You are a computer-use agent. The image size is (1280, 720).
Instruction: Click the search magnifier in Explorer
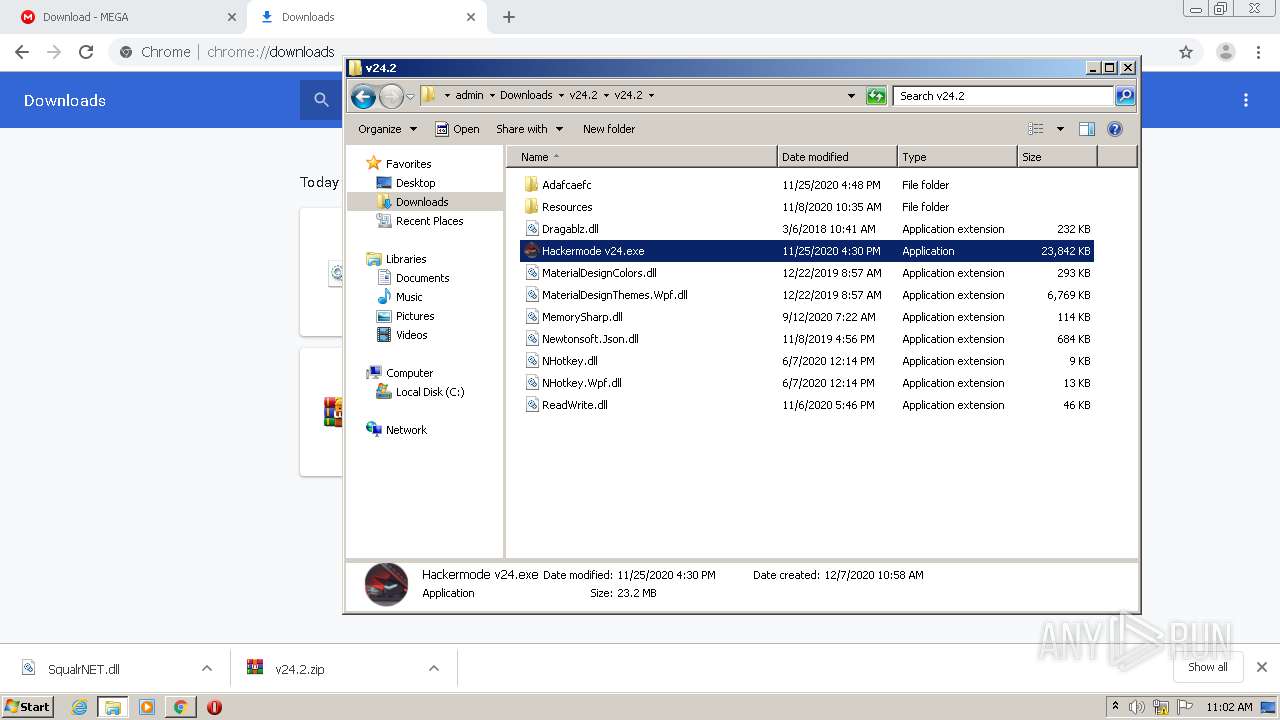tap(1125, 96)
